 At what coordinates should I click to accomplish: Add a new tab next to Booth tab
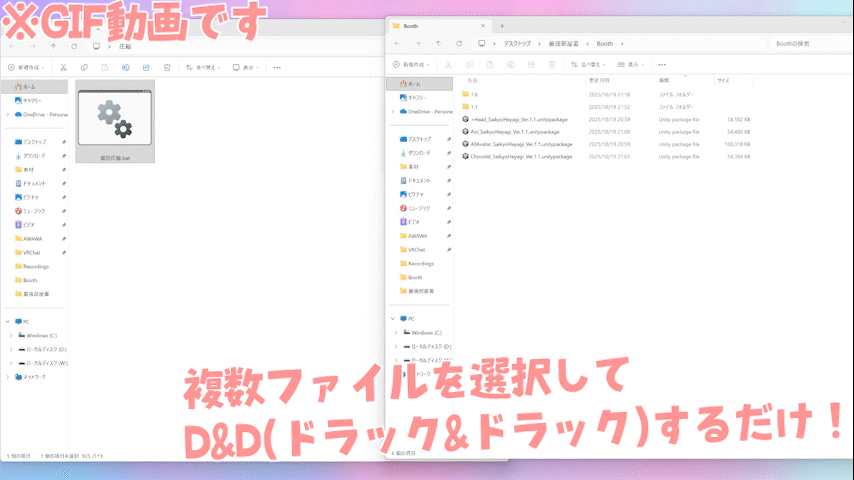(x=502, y=26)
